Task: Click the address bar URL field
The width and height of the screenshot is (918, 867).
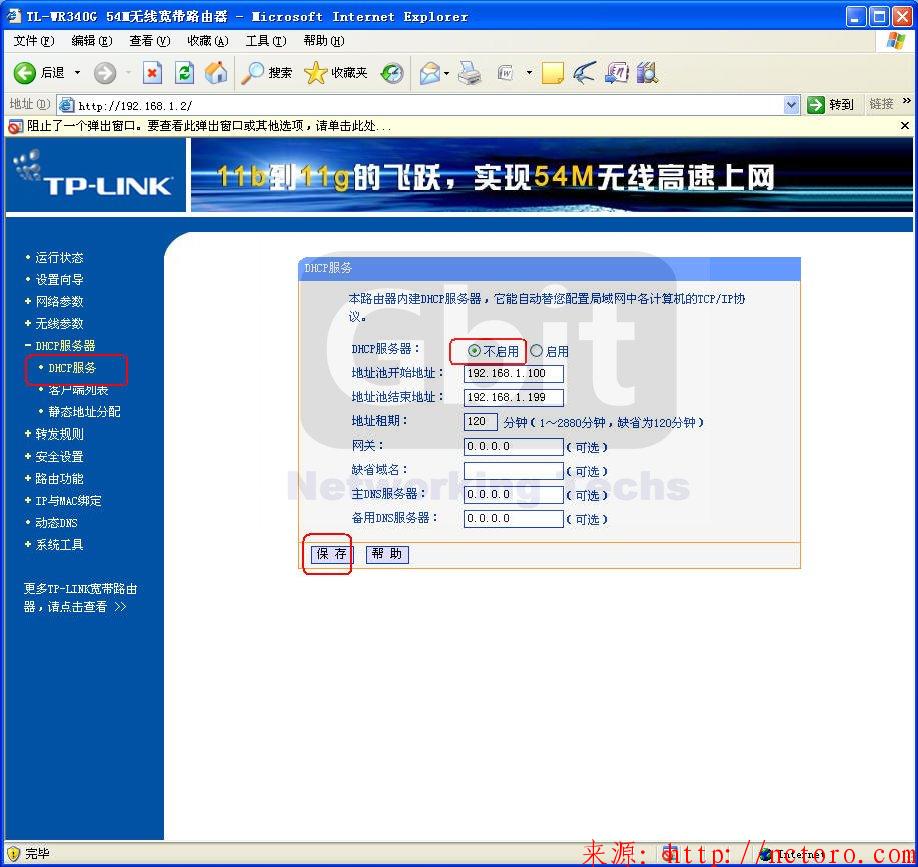Action: coord(430,105)
